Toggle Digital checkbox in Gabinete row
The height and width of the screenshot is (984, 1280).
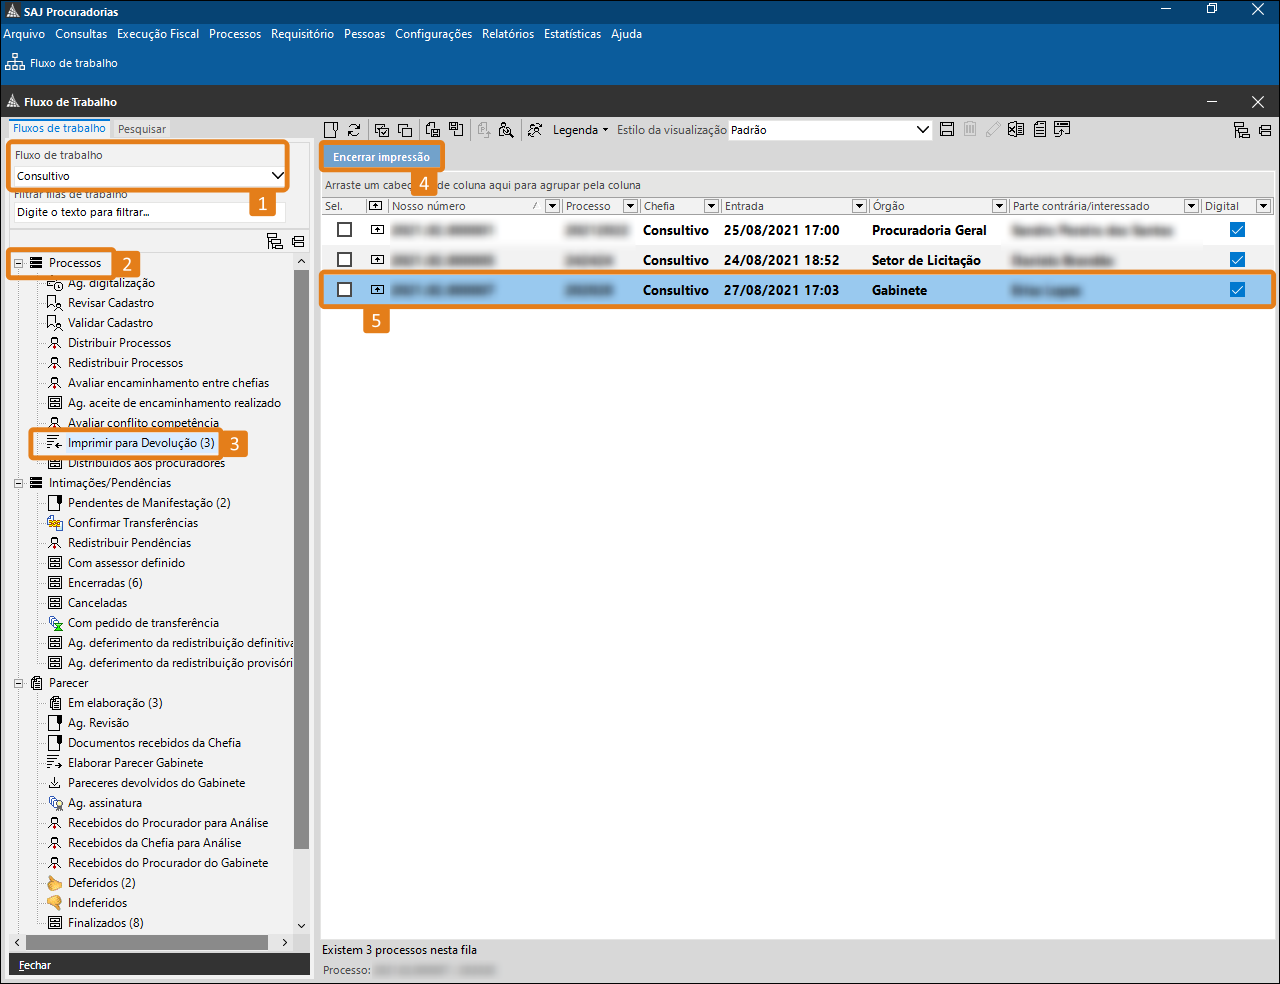point(1237,290)
